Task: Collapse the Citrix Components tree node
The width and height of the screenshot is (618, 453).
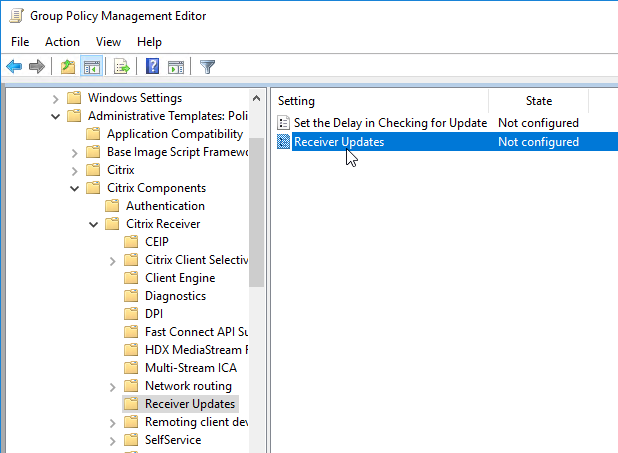Action: pyautogui.click(x=74, y=188)
